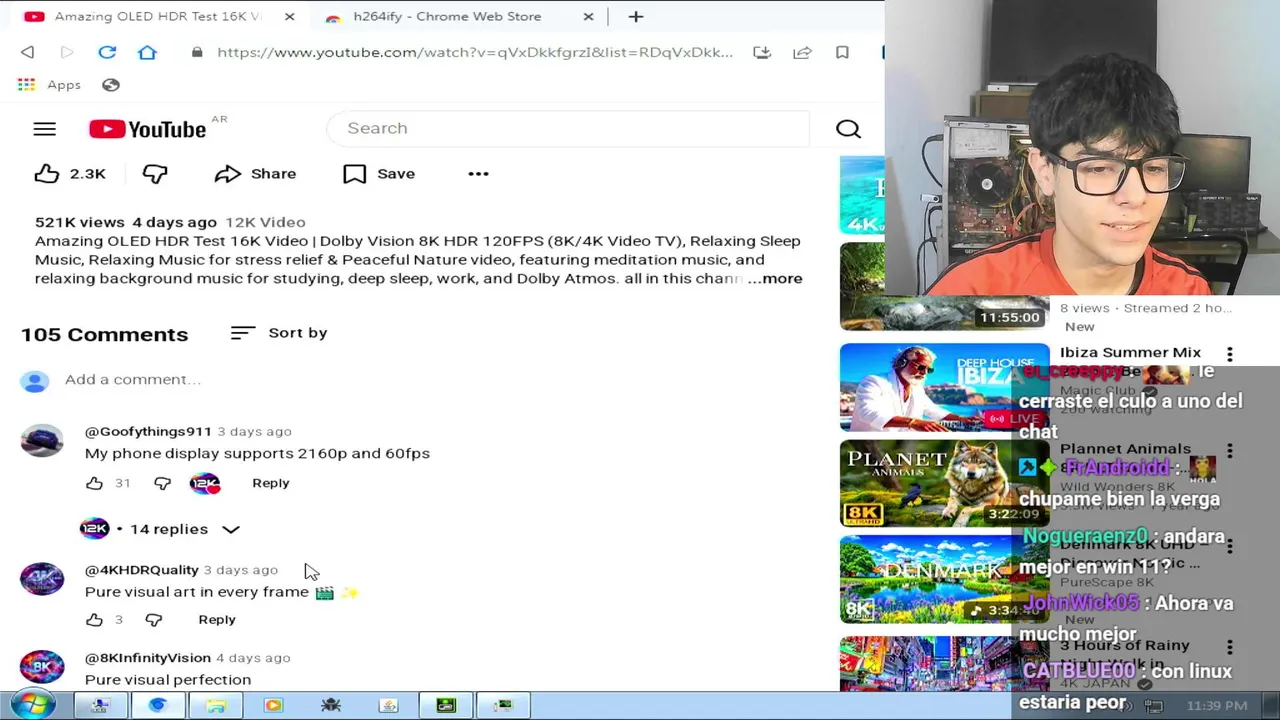
Task: Click the Add a comment field
Action: (133, 380)
